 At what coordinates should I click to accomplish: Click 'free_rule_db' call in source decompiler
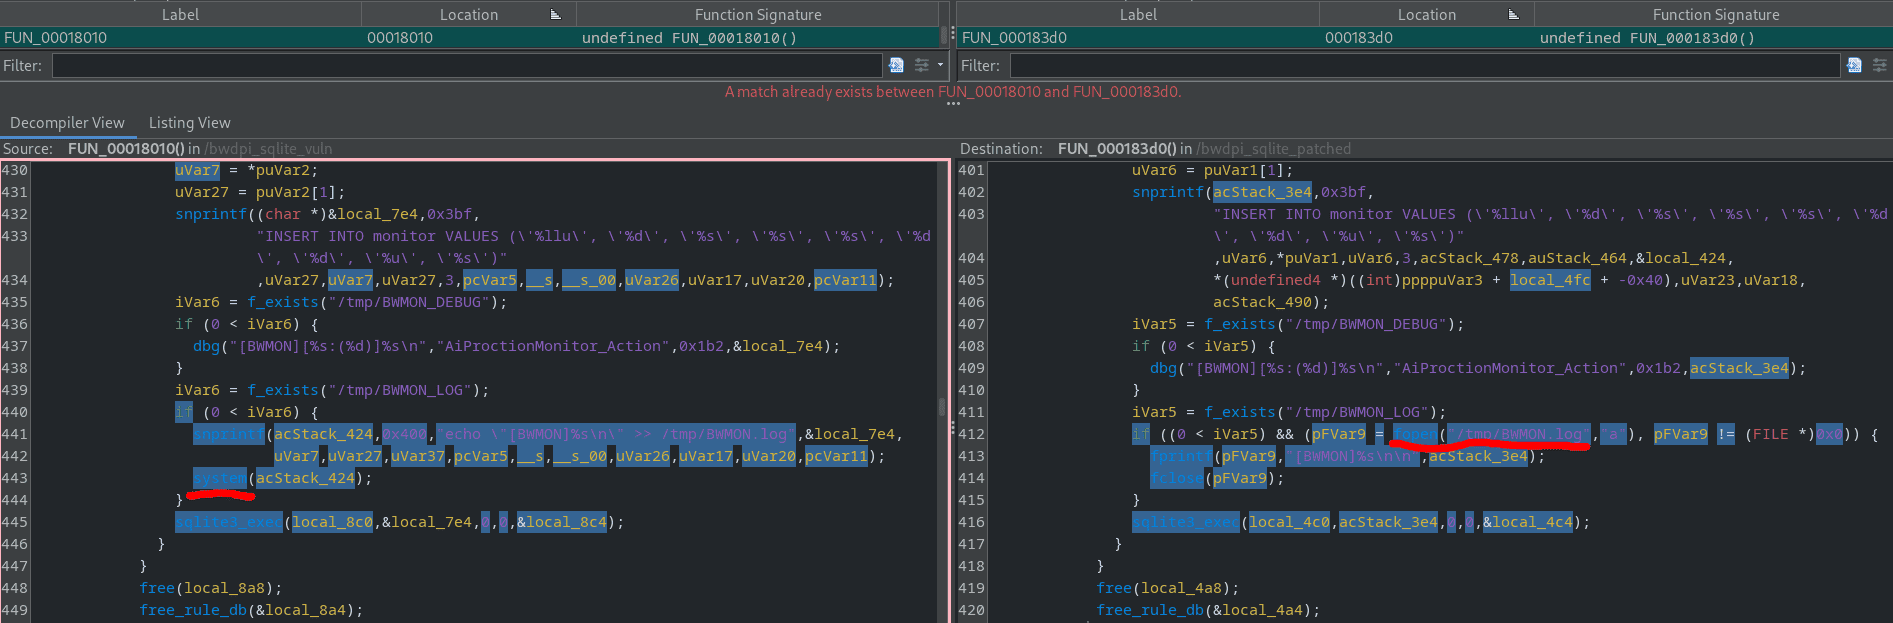click(193, 610)
